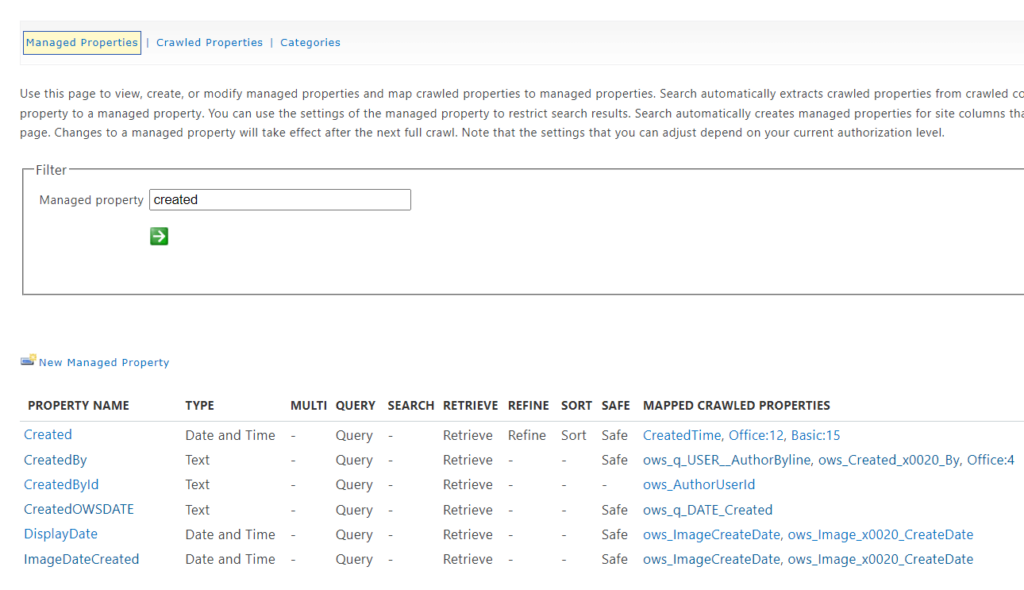1024x590 pixels.
Task: Click the ows_q_USER__AuthorByline mapped properties link
Action: point(828,460)
